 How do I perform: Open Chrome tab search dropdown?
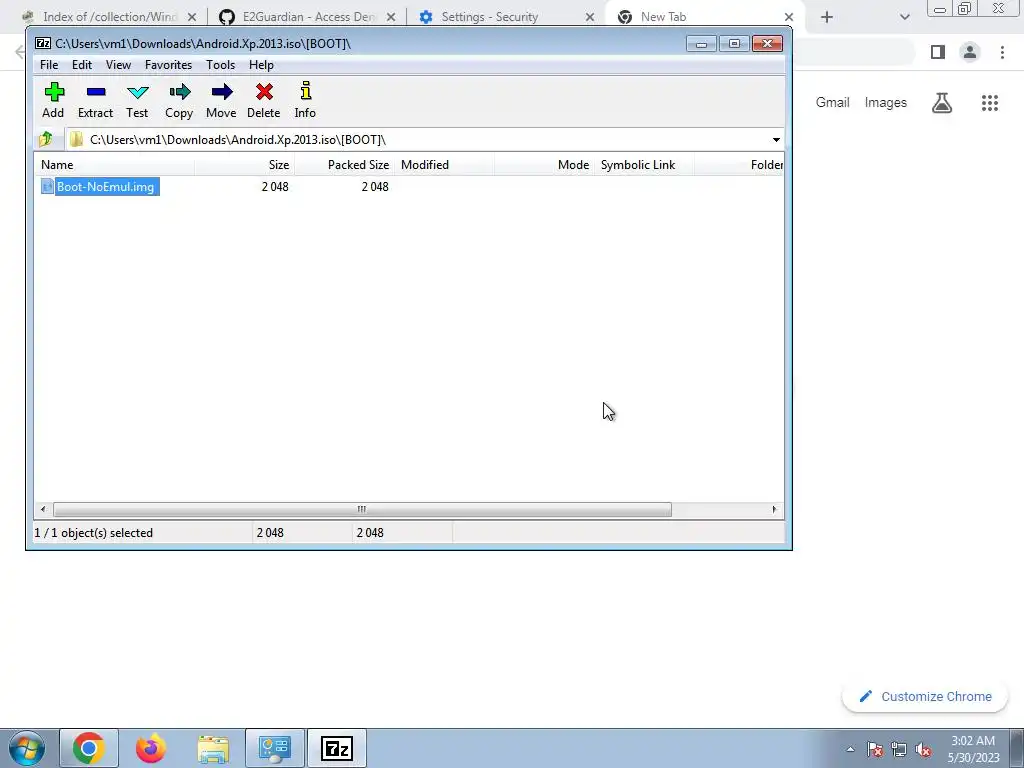click(x=904, y=17)
